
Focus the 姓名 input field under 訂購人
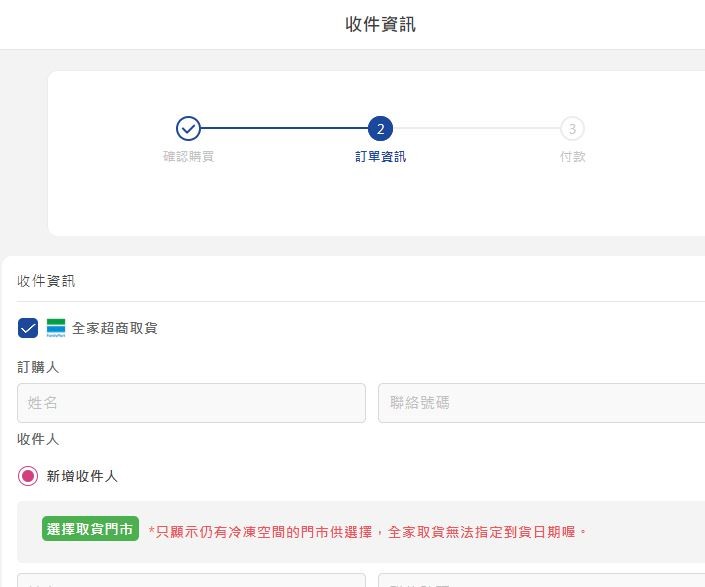point(192,403)
